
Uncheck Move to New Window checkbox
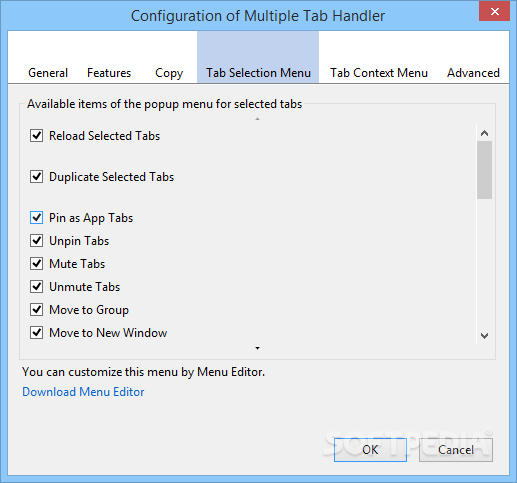[36, 333]
